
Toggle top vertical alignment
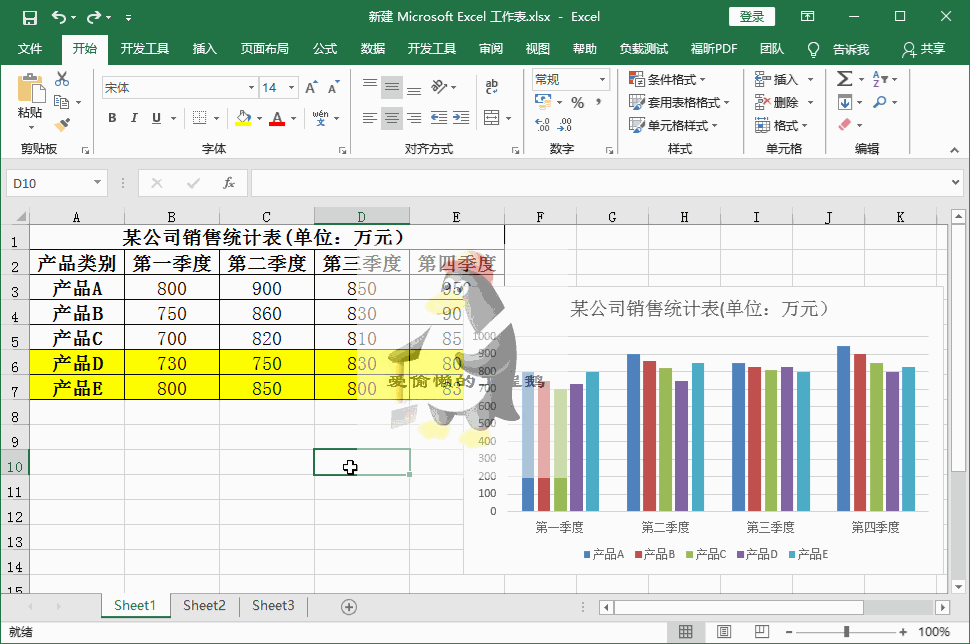tap(370, 83)
